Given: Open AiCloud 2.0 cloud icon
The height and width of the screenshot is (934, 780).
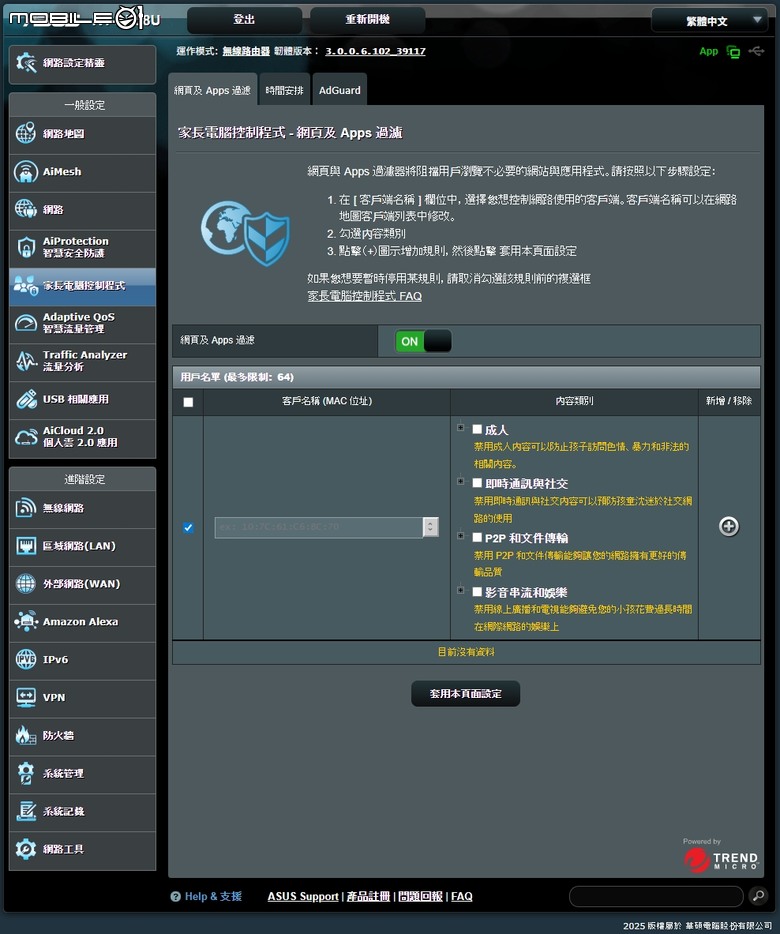Looking at the screenshot, I should [26, 437].
